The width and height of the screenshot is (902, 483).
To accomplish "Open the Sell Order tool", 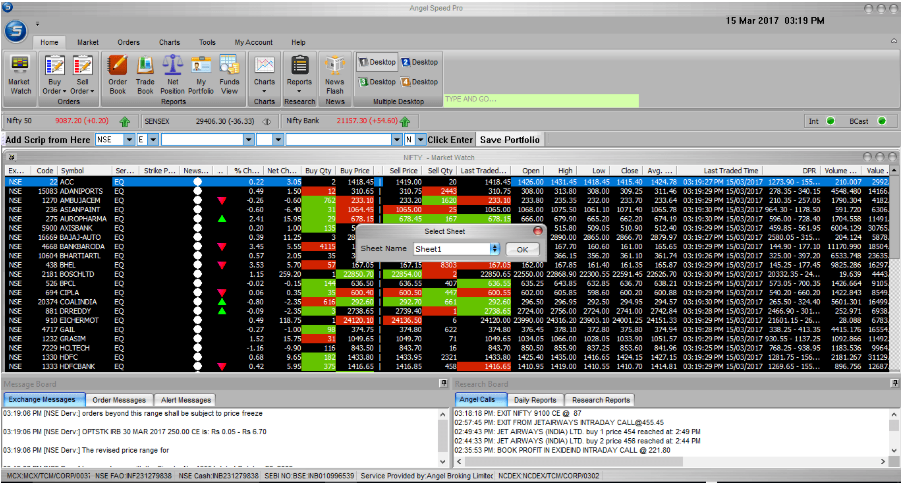I will [x=82, y=75].
